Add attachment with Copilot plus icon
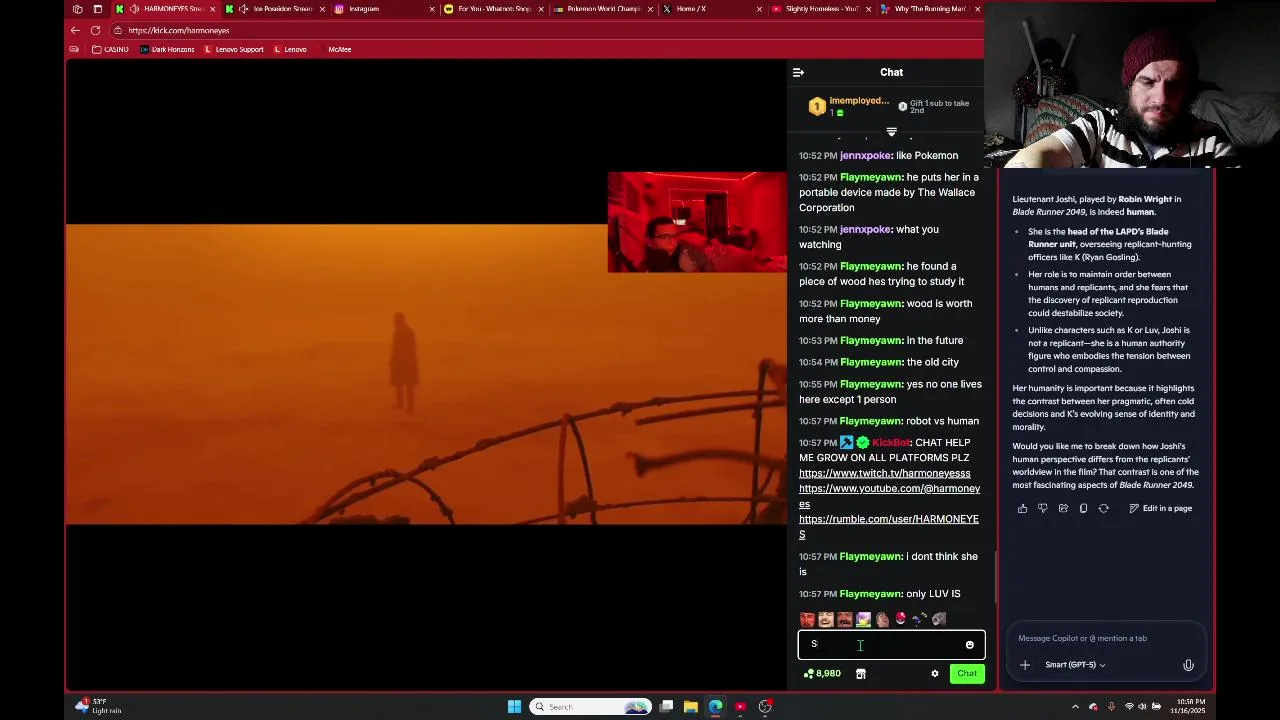 tap(1024, 665)
